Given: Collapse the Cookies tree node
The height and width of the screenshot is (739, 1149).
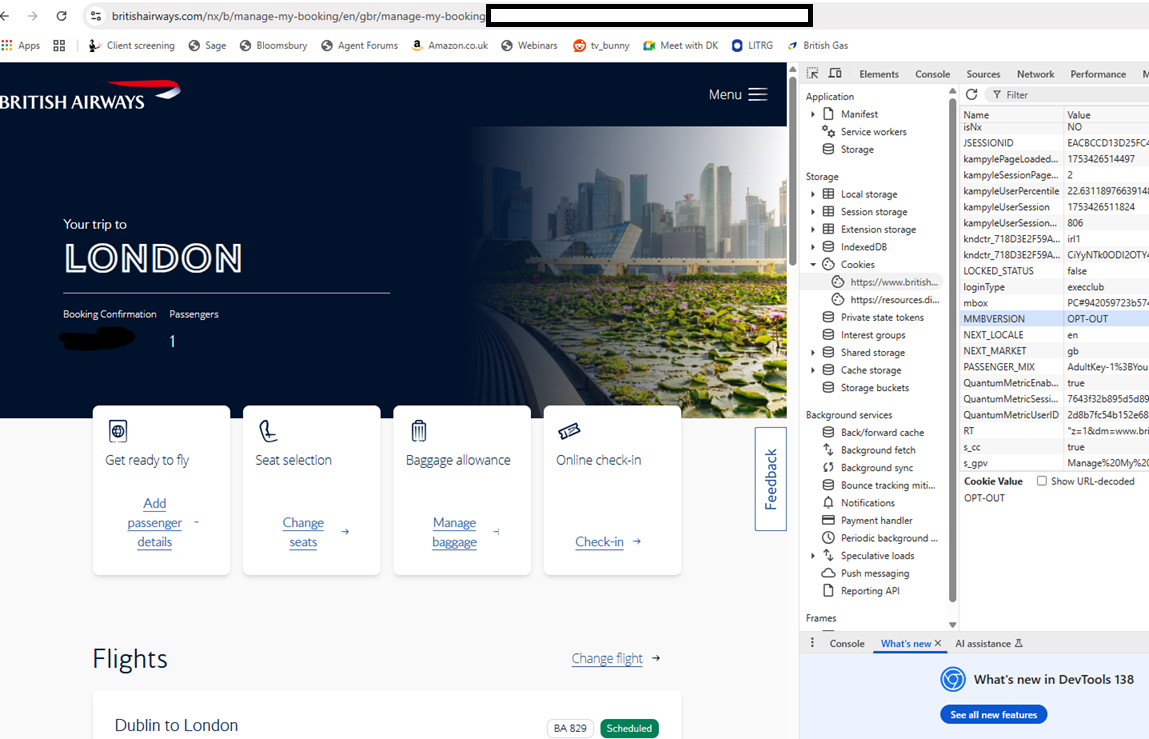Looking at the screenshot, I should tap(813, 265).
